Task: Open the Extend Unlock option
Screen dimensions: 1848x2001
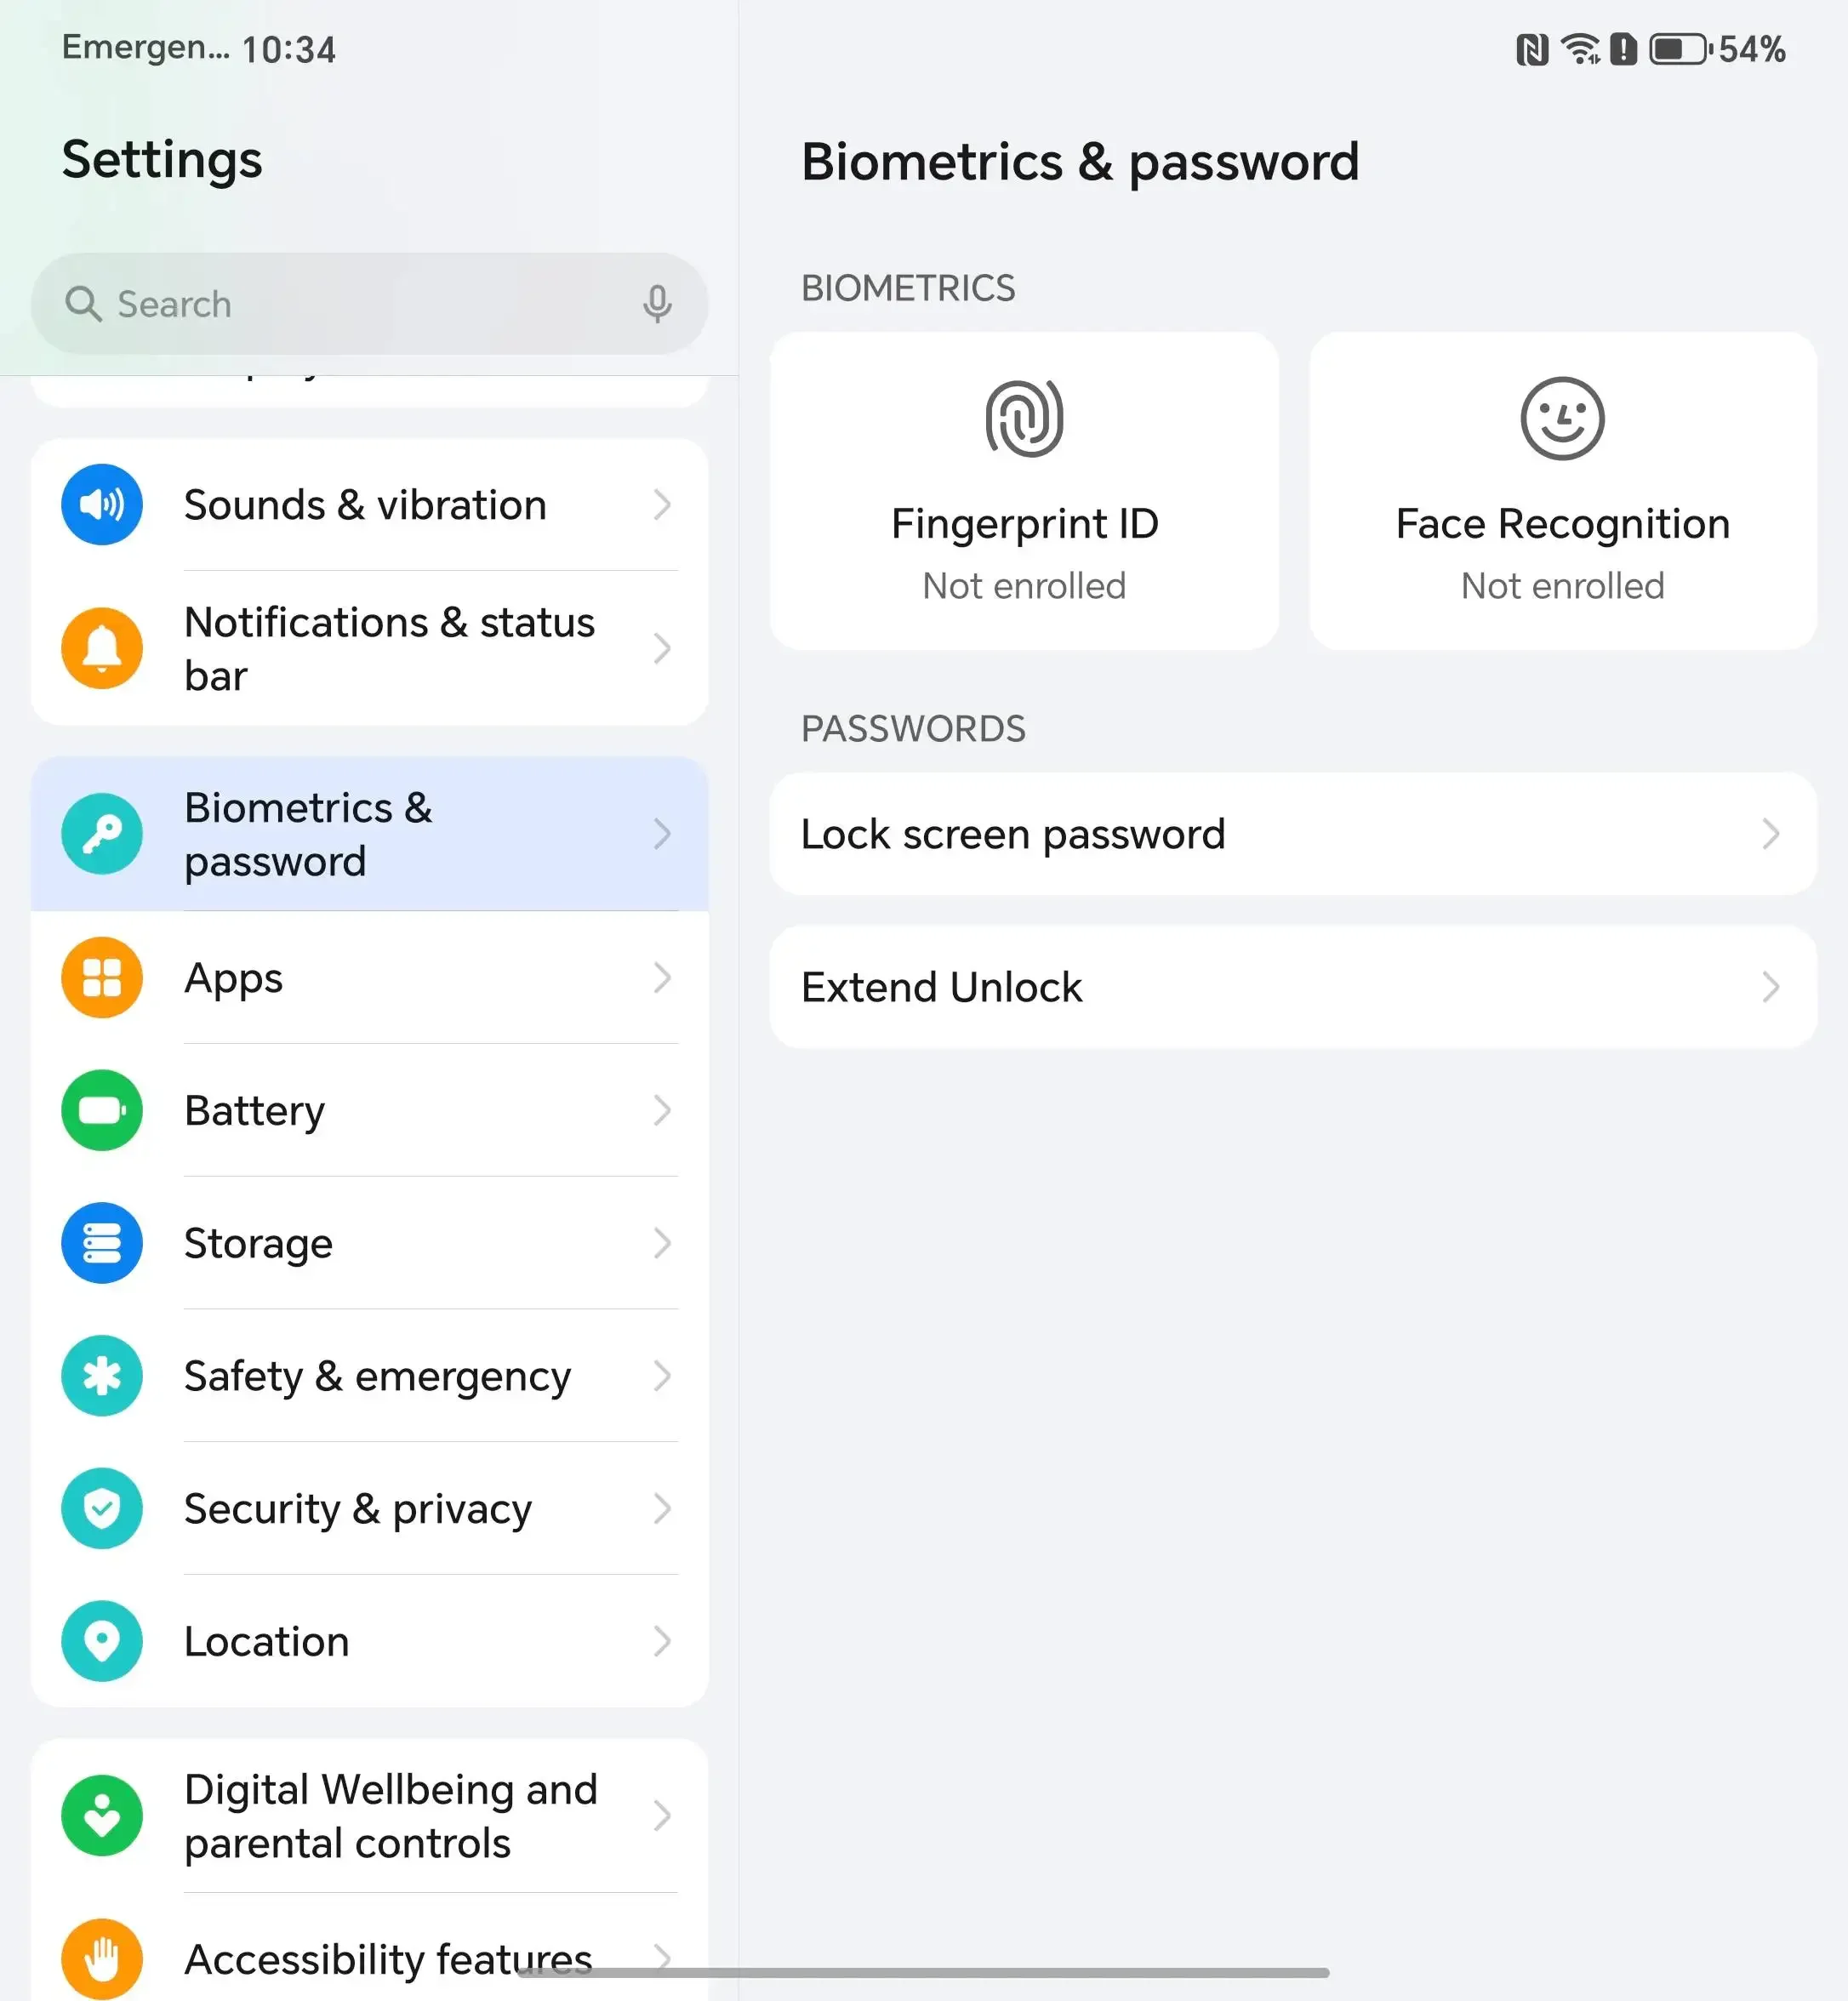Action: pyautogui.click(x=1290, y=987)
